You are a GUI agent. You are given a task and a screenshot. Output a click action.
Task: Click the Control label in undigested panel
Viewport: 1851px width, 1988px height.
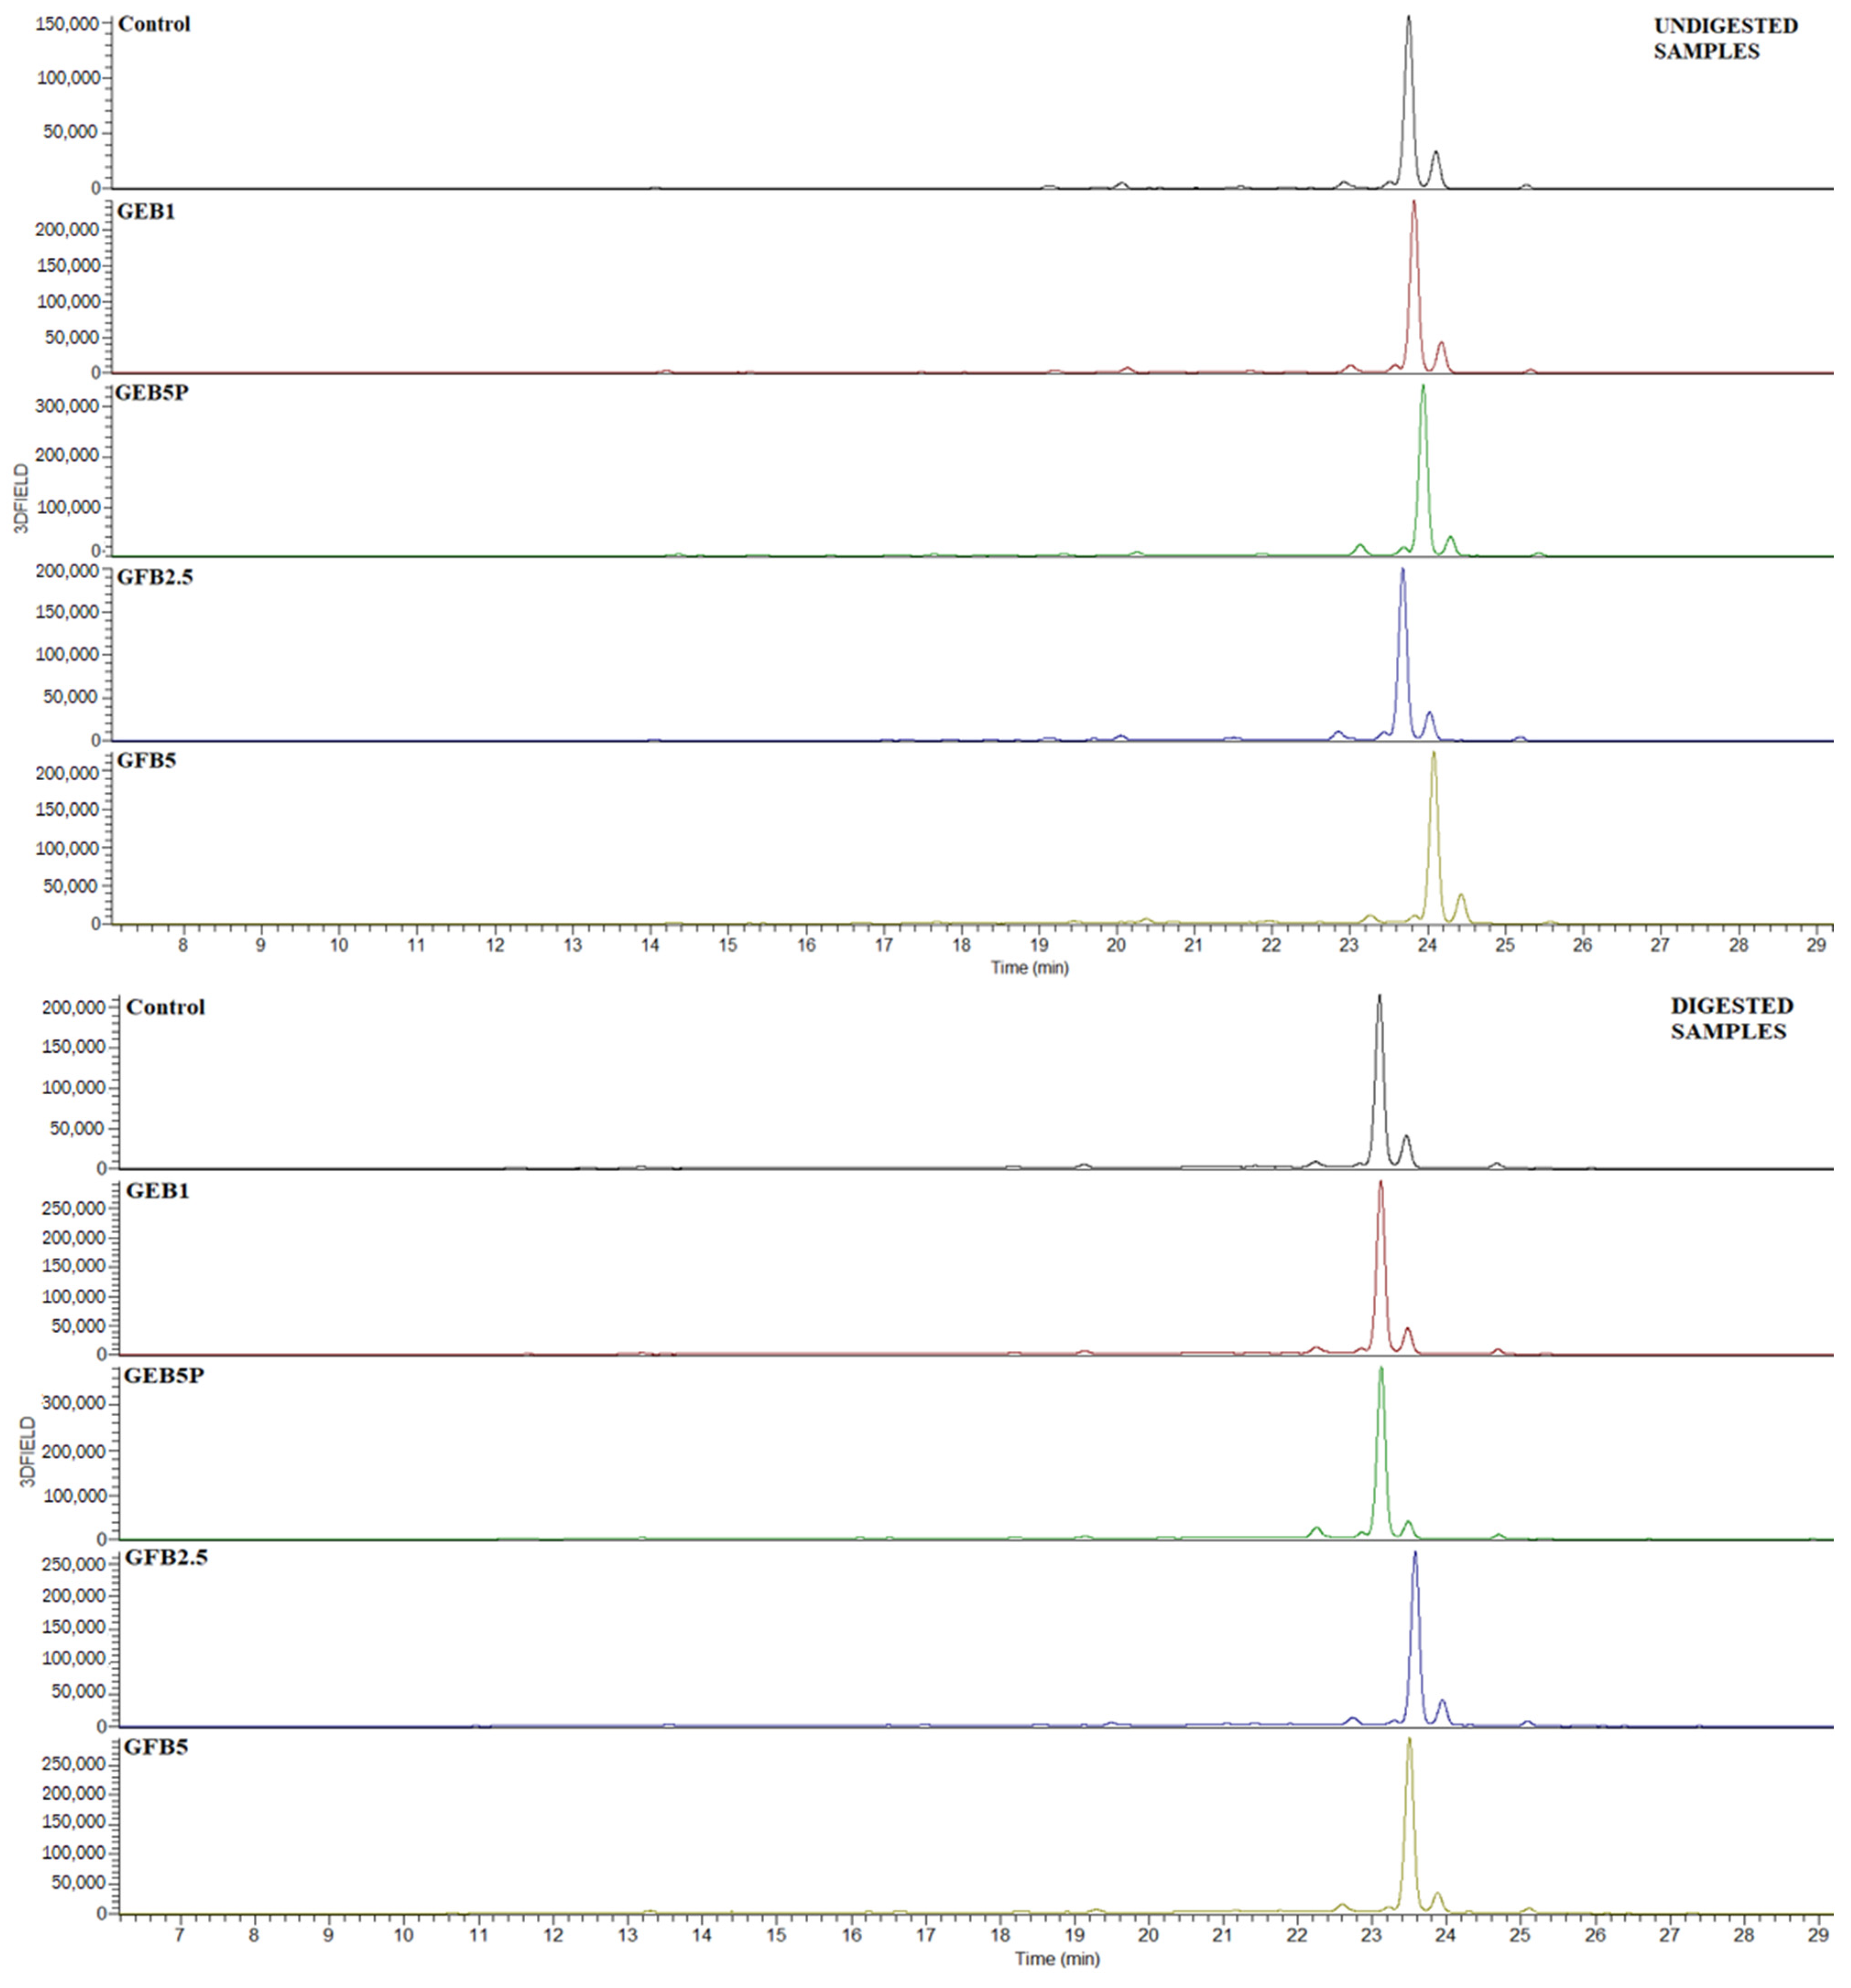point(154,24)
